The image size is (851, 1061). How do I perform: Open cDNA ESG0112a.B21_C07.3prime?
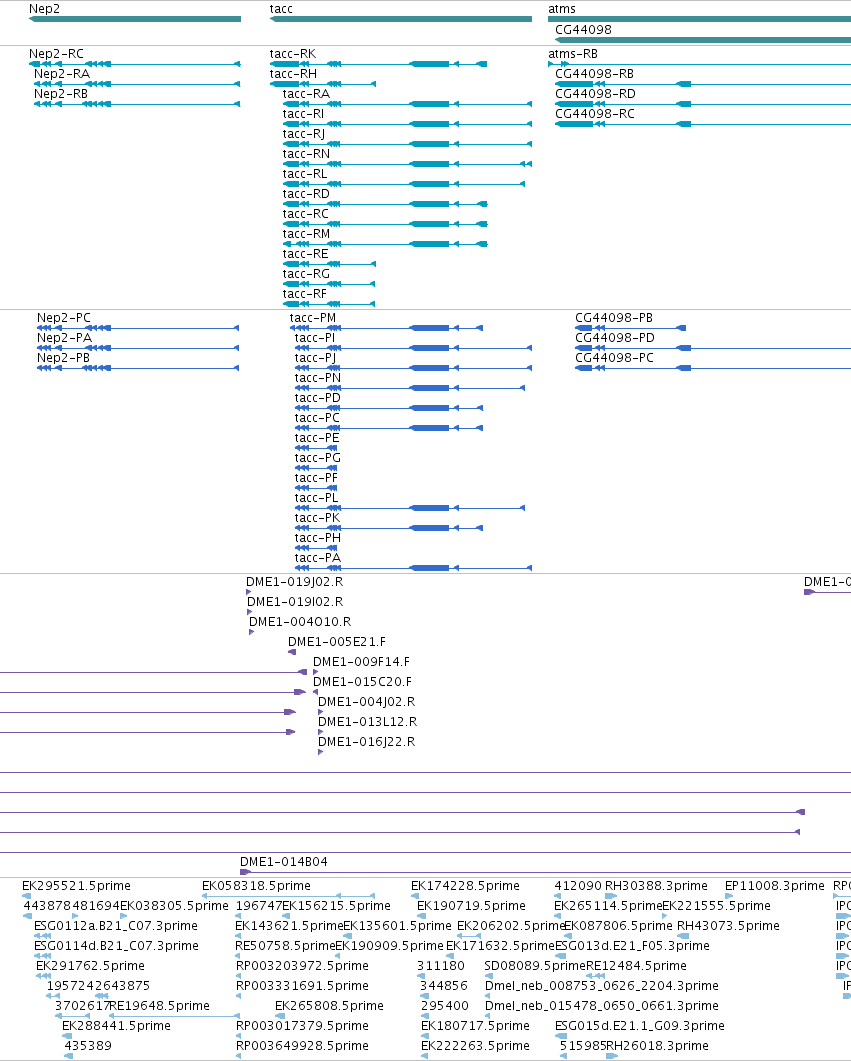coord(116,925)
